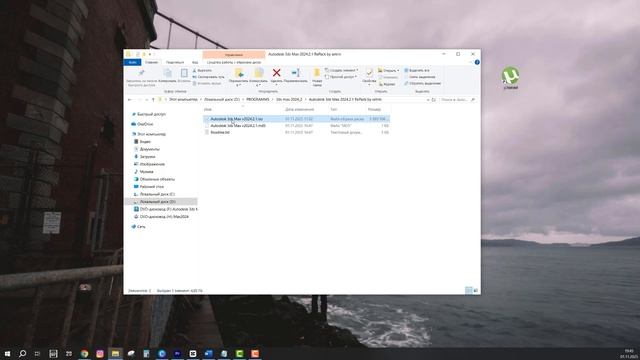
Task: Click the Back navigation arrow
Action: point(130,100)
